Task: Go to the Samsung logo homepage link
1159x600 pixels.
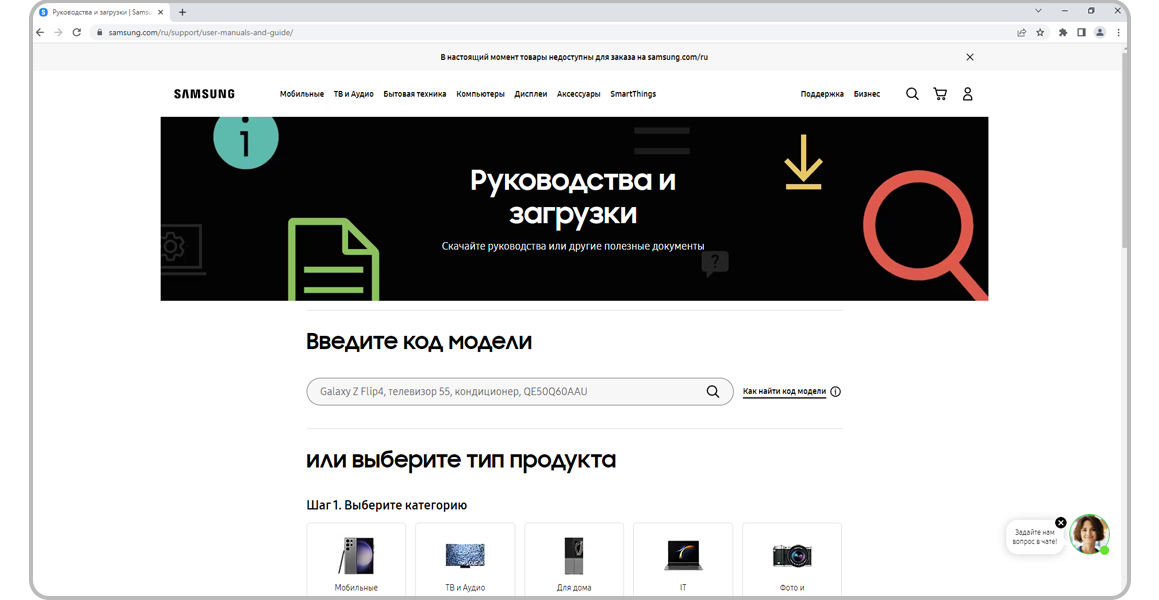Action: pos(204,94)
